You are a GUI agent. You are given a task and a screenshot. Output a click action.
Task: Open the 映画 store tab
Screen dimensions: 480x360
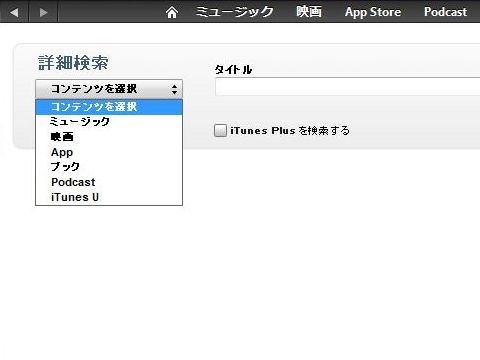coord(309,12)
